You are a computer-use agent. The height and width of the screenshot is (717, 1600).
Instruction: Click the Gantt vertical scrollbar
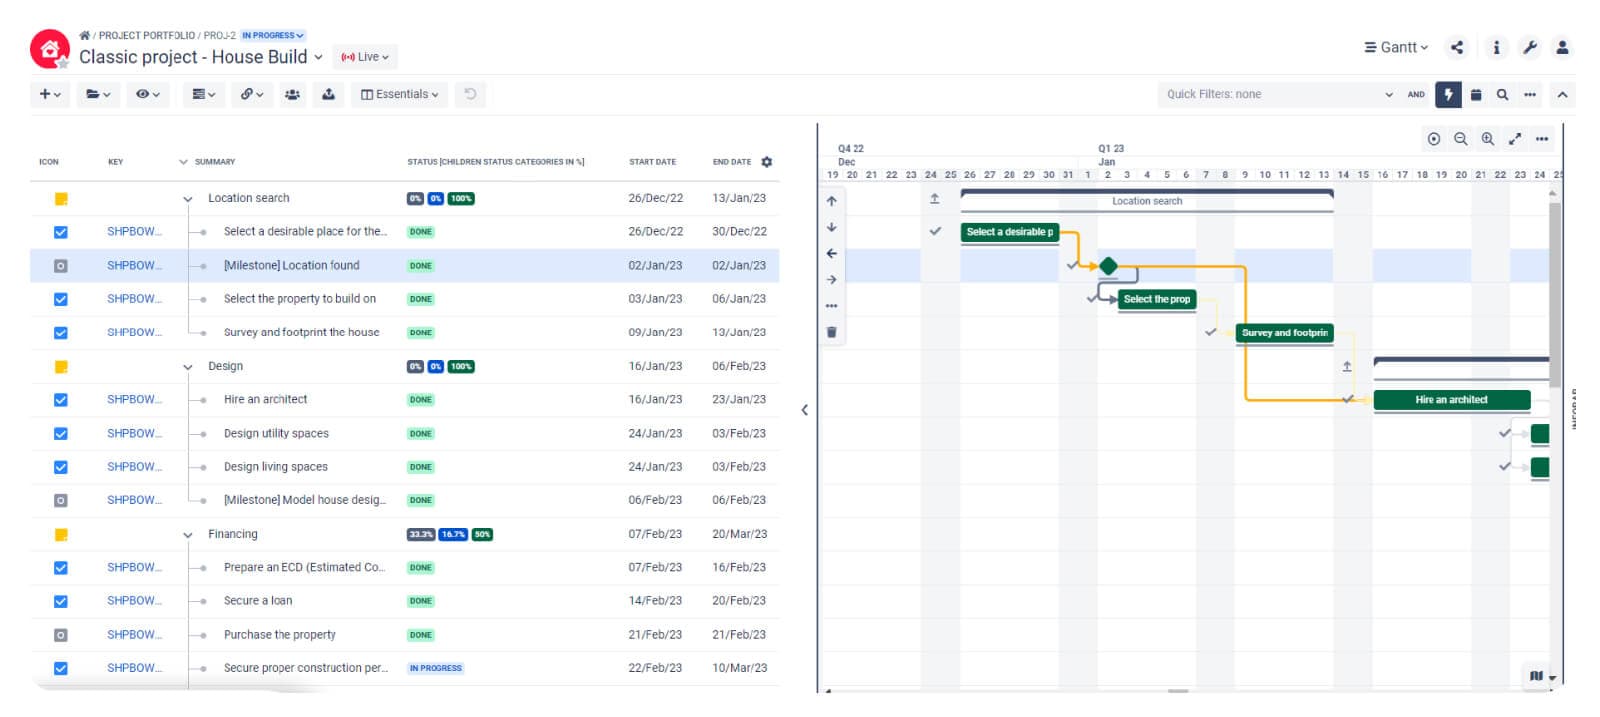coord(1555,295)
